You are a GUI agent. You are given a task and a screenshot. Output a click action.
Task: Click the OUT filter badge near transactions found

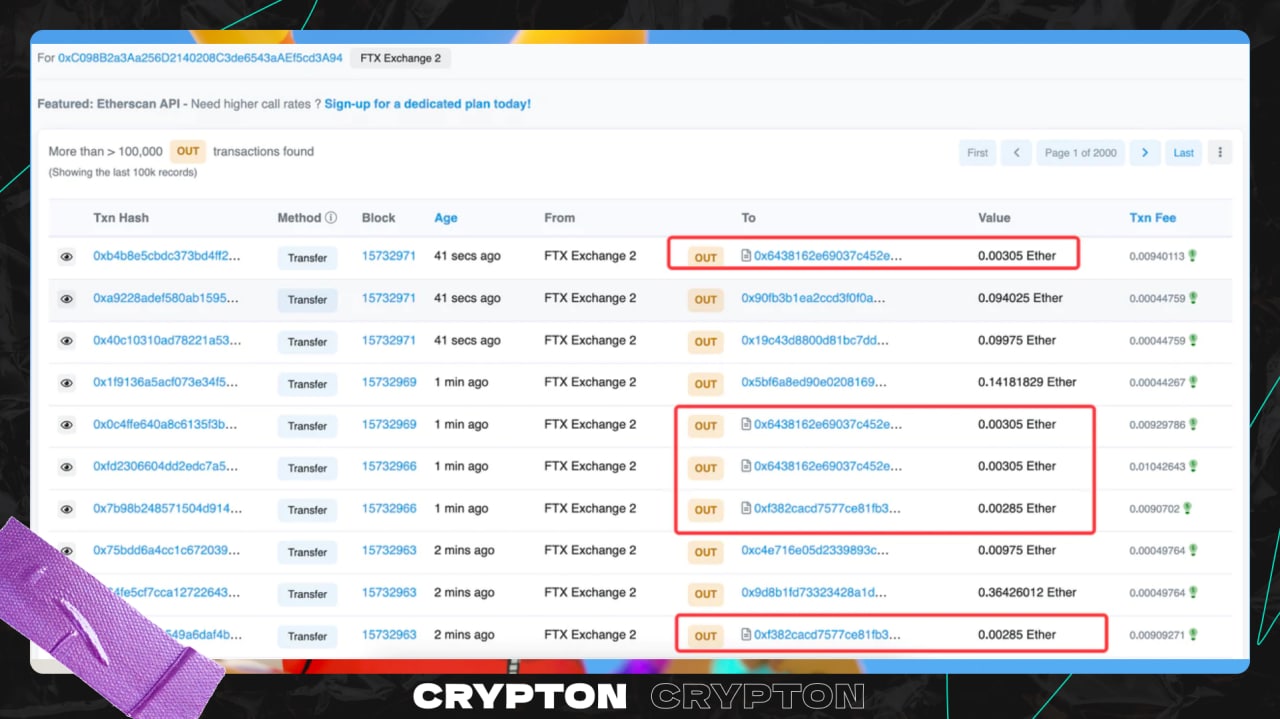pos(188,151)
